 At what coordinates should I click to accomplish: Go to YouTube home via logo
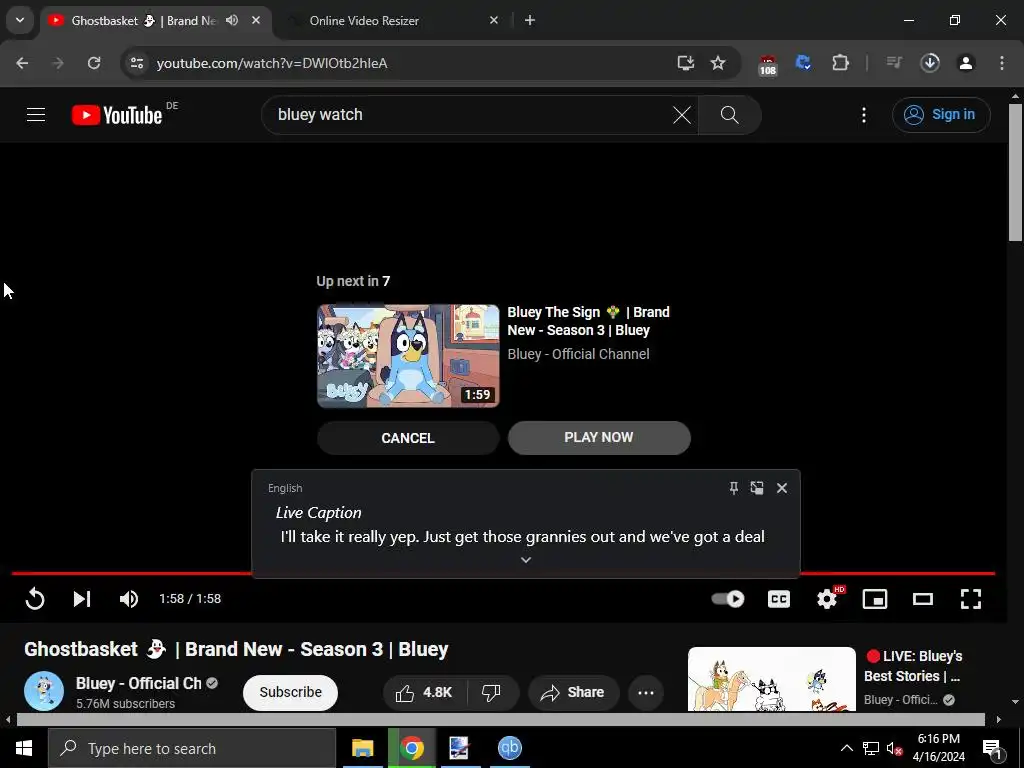click(x=117, y=115)
